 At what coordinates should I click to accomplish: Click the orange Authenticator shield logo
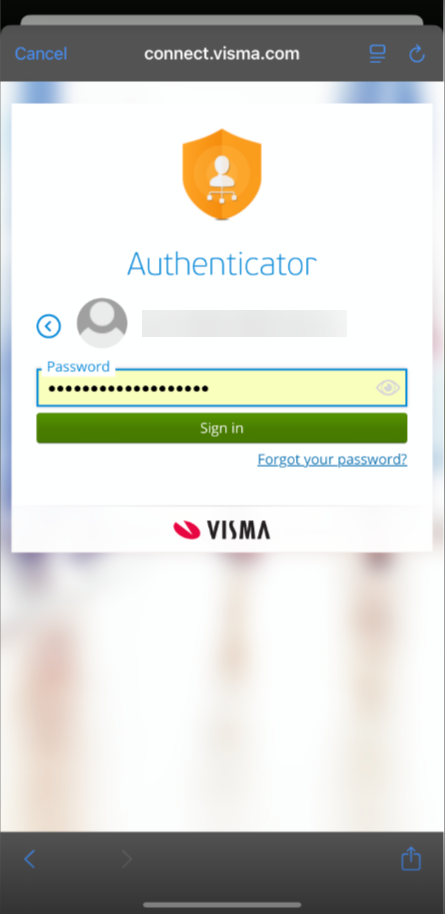pyautogui.click(x=222, y=174)
